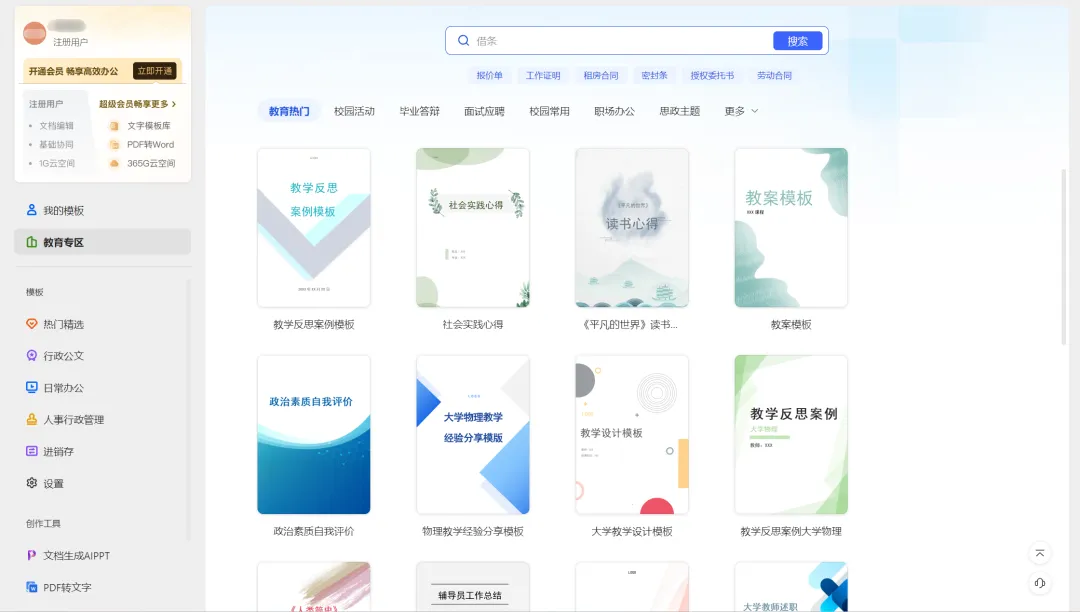Click the 授权委托书 quick search tag
The image size is (1080, 612).
tap(712, 75)
